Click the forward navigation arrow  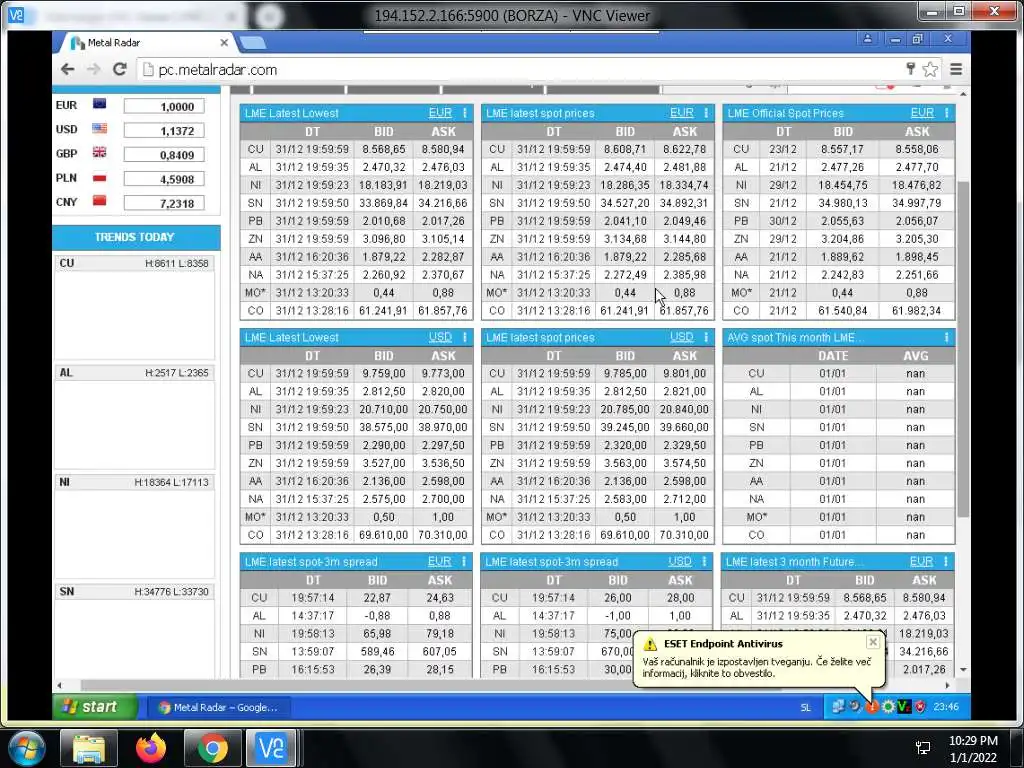tap(93, 69)
